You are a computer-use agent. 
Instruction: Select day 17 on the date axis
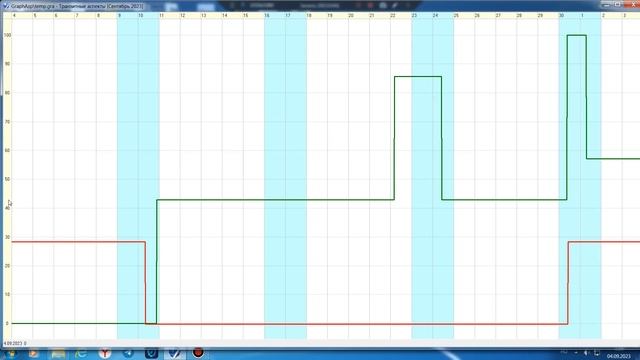point(288,16)
